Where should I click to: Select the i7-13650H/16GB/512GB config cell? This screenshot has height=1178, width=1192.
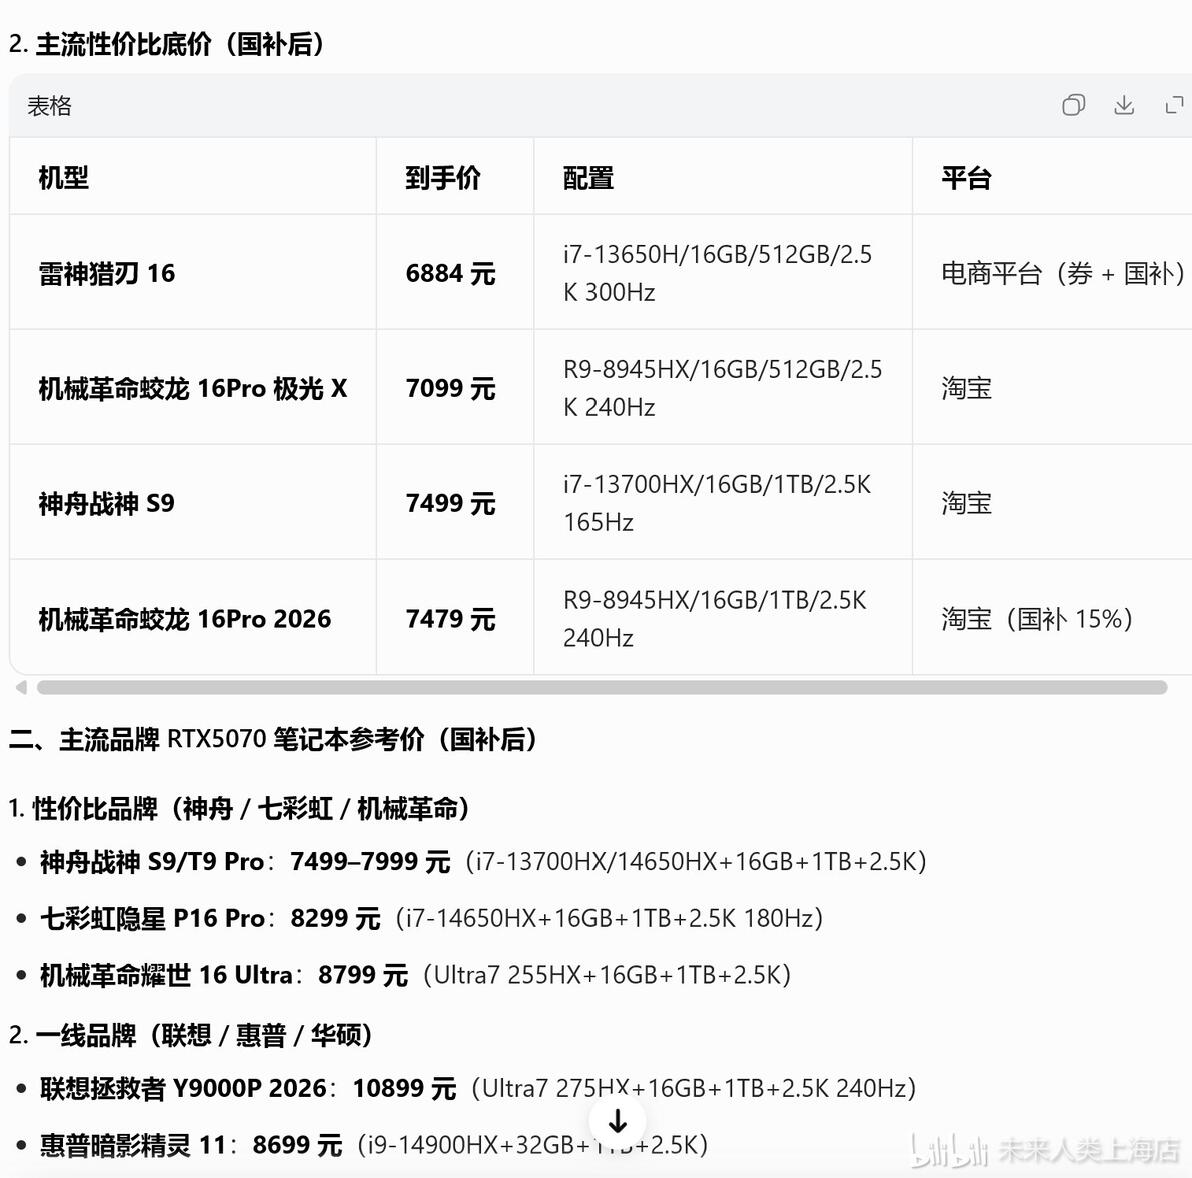point(723,273)
